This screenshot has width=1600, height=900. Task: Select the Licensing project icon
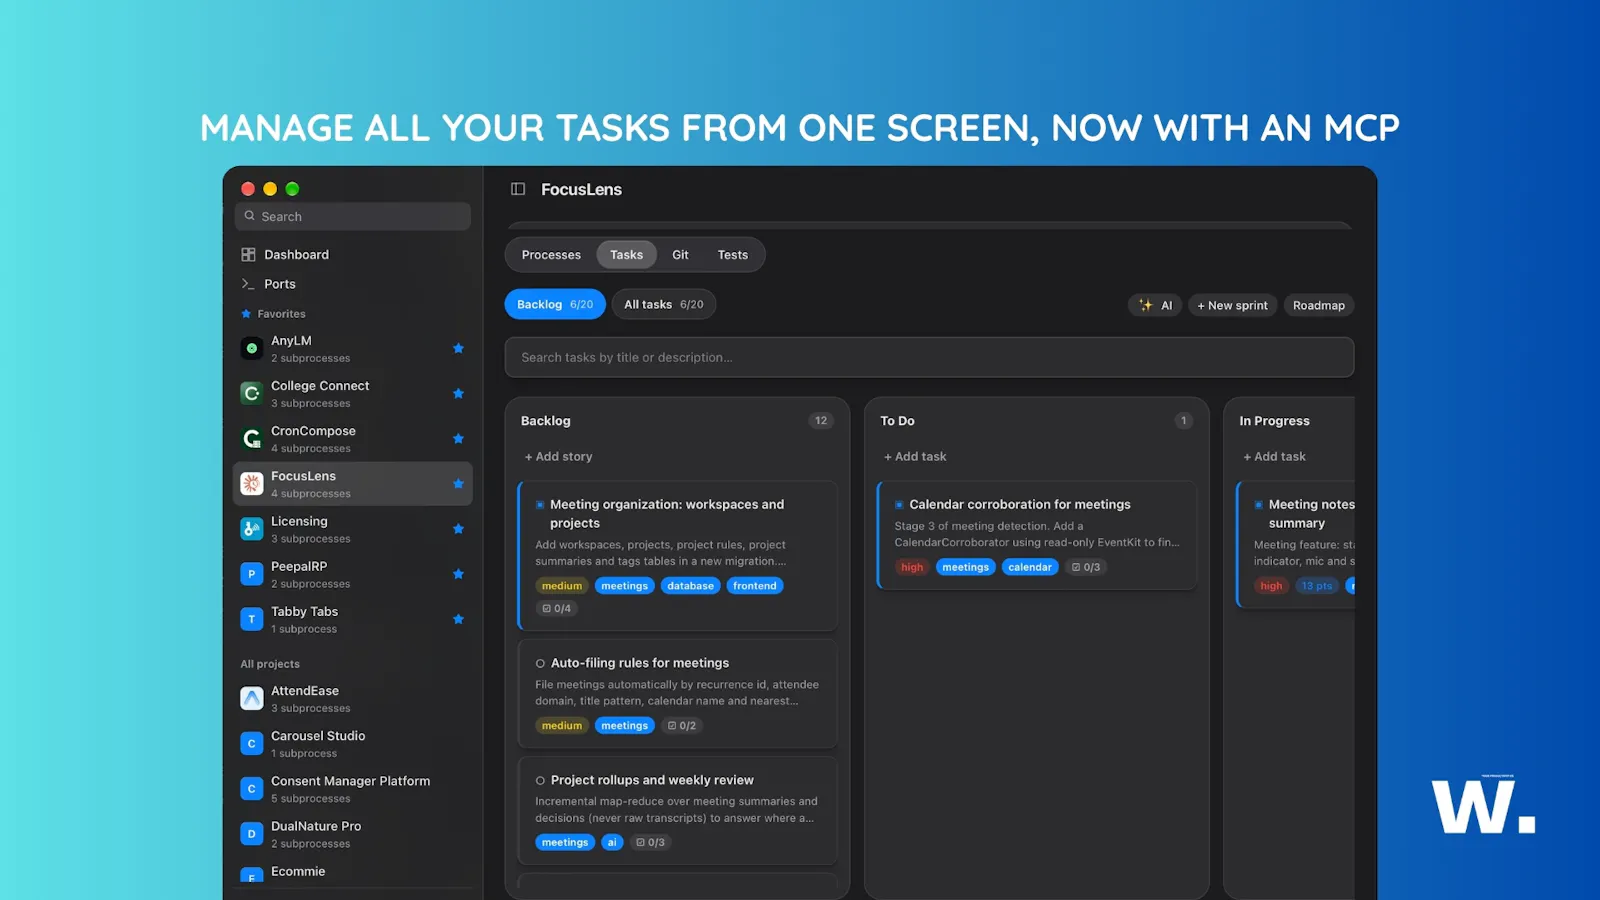(x=252, y=529)
